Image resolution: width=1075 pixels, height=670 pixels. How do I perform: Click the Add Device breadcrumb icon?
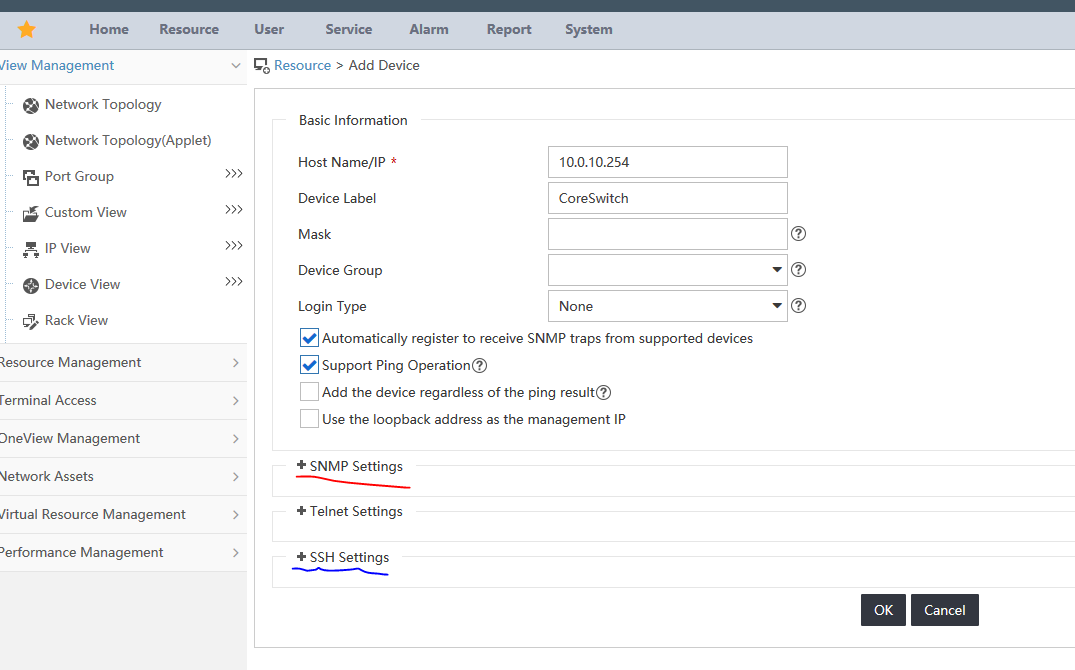tap(262, 66)
